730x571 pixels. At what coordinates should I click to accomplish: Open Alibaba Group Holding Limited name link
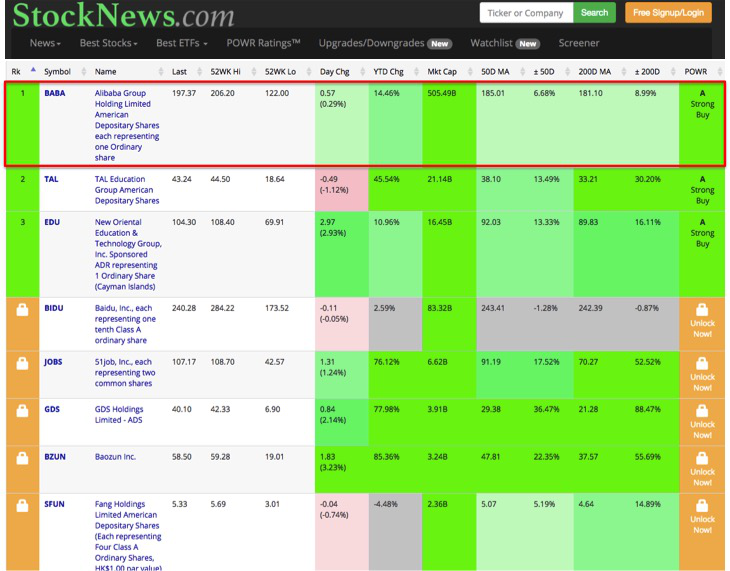(127, 125)
